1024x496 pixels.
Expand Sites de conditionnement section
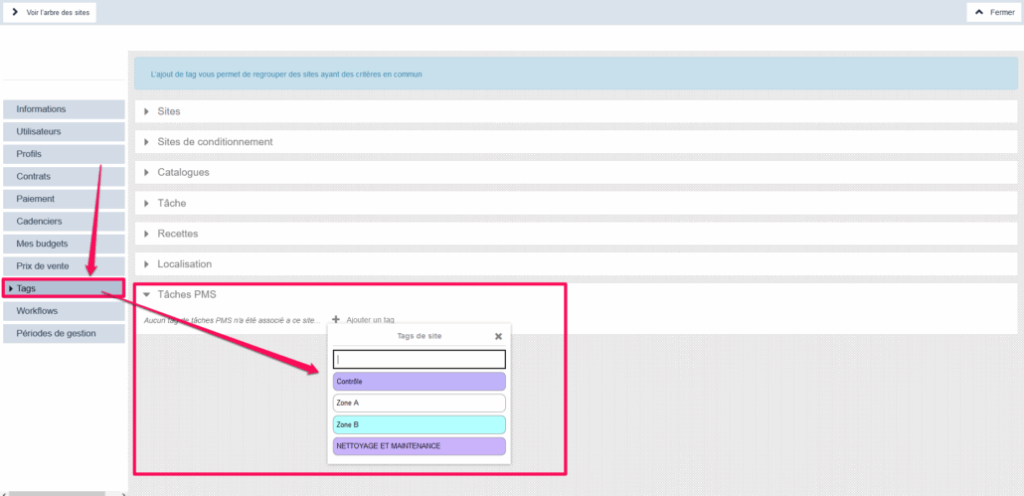[x=147, y=142]
